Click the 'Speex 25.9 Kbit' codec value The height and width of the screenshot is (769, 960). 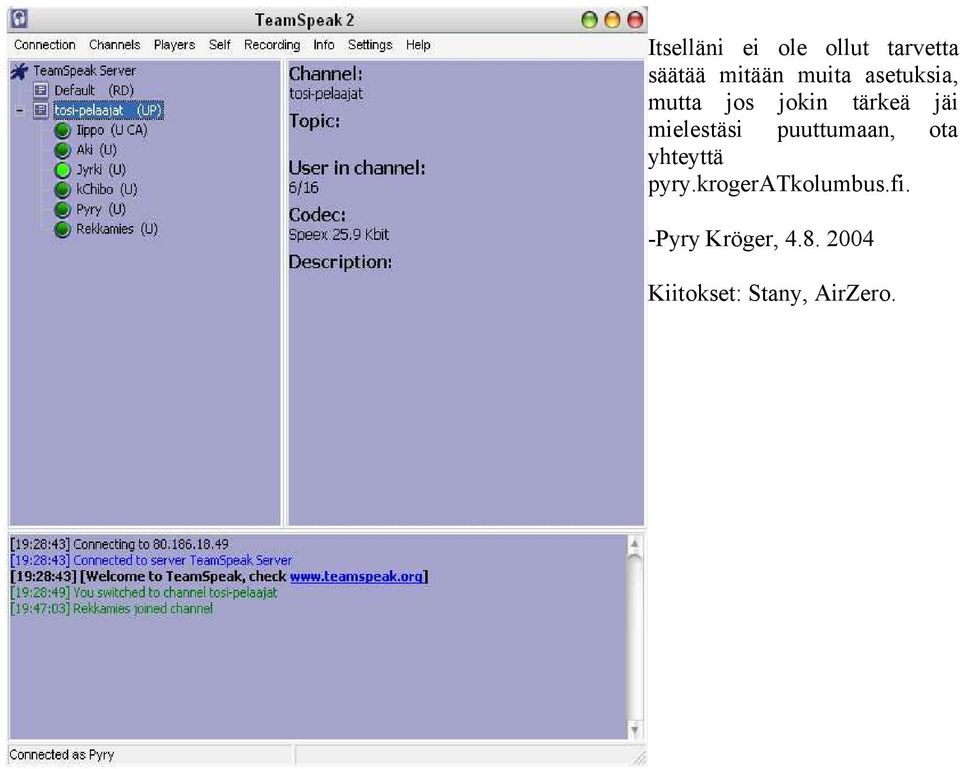pos(339,234)
